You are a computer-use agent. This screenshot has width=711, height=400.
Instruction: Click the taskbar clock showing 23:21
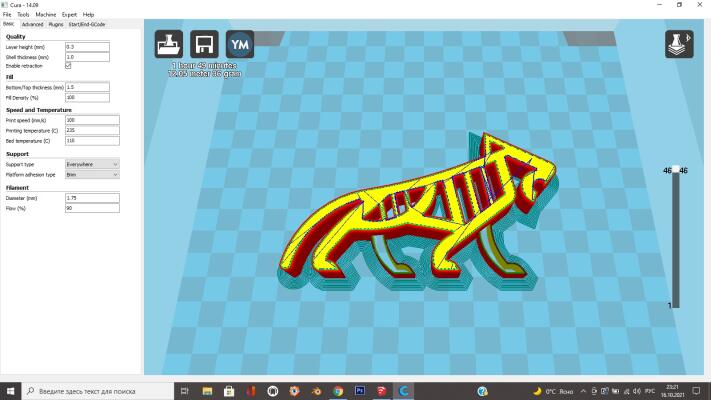(672, 391)
